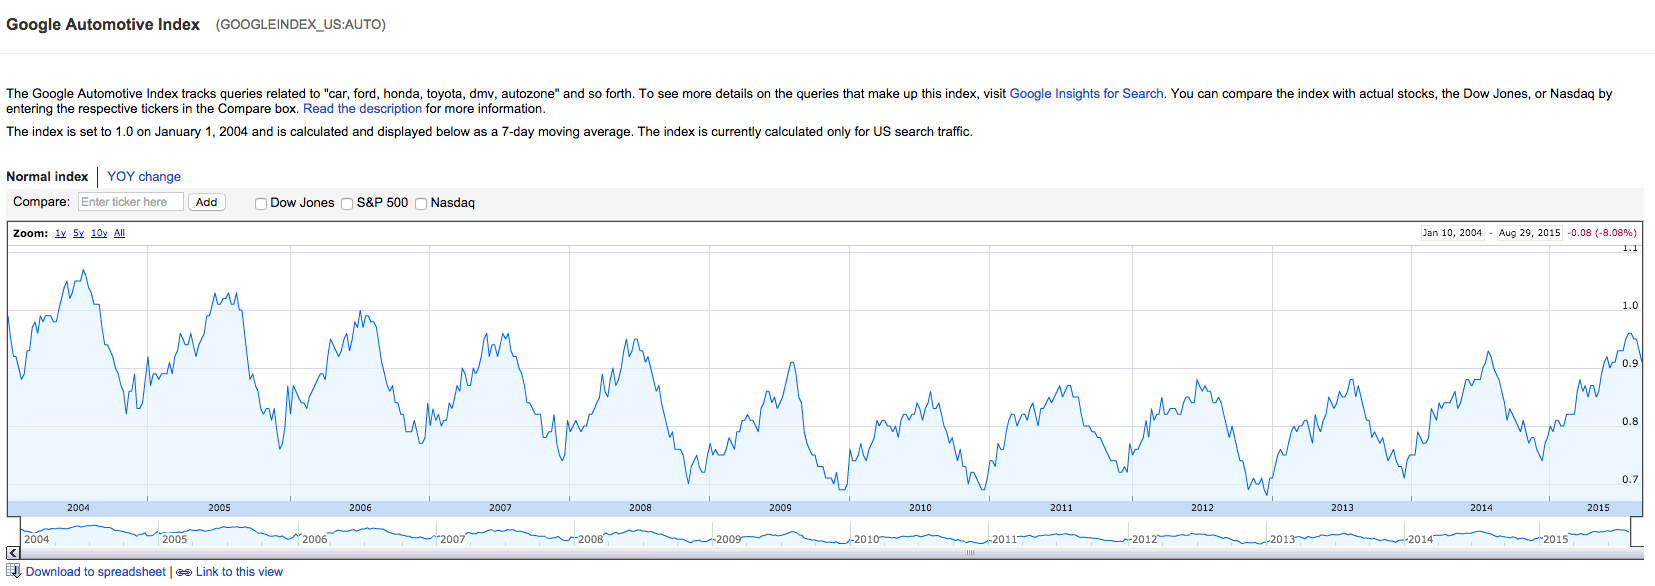
Task: Check the Nasdaq comparison box
Action: [x=421, y=204]
